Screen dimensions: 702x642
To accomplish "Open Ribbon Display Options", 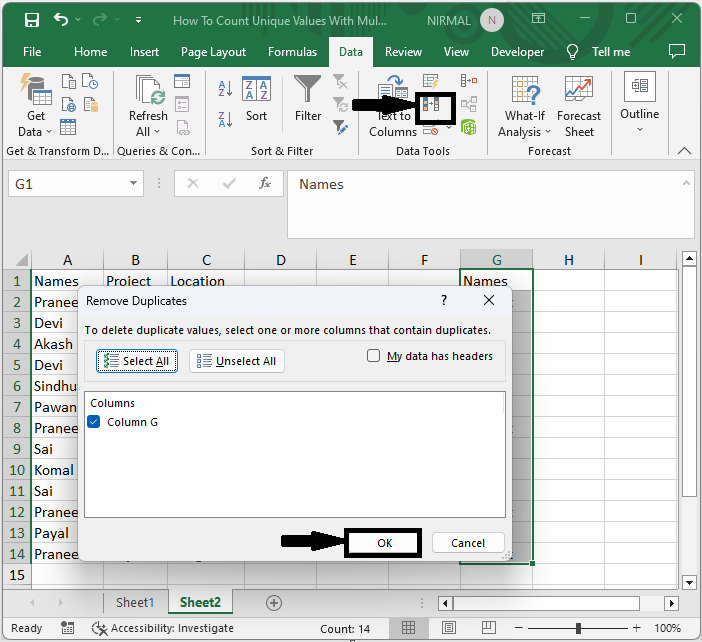I will pos(538,18).
